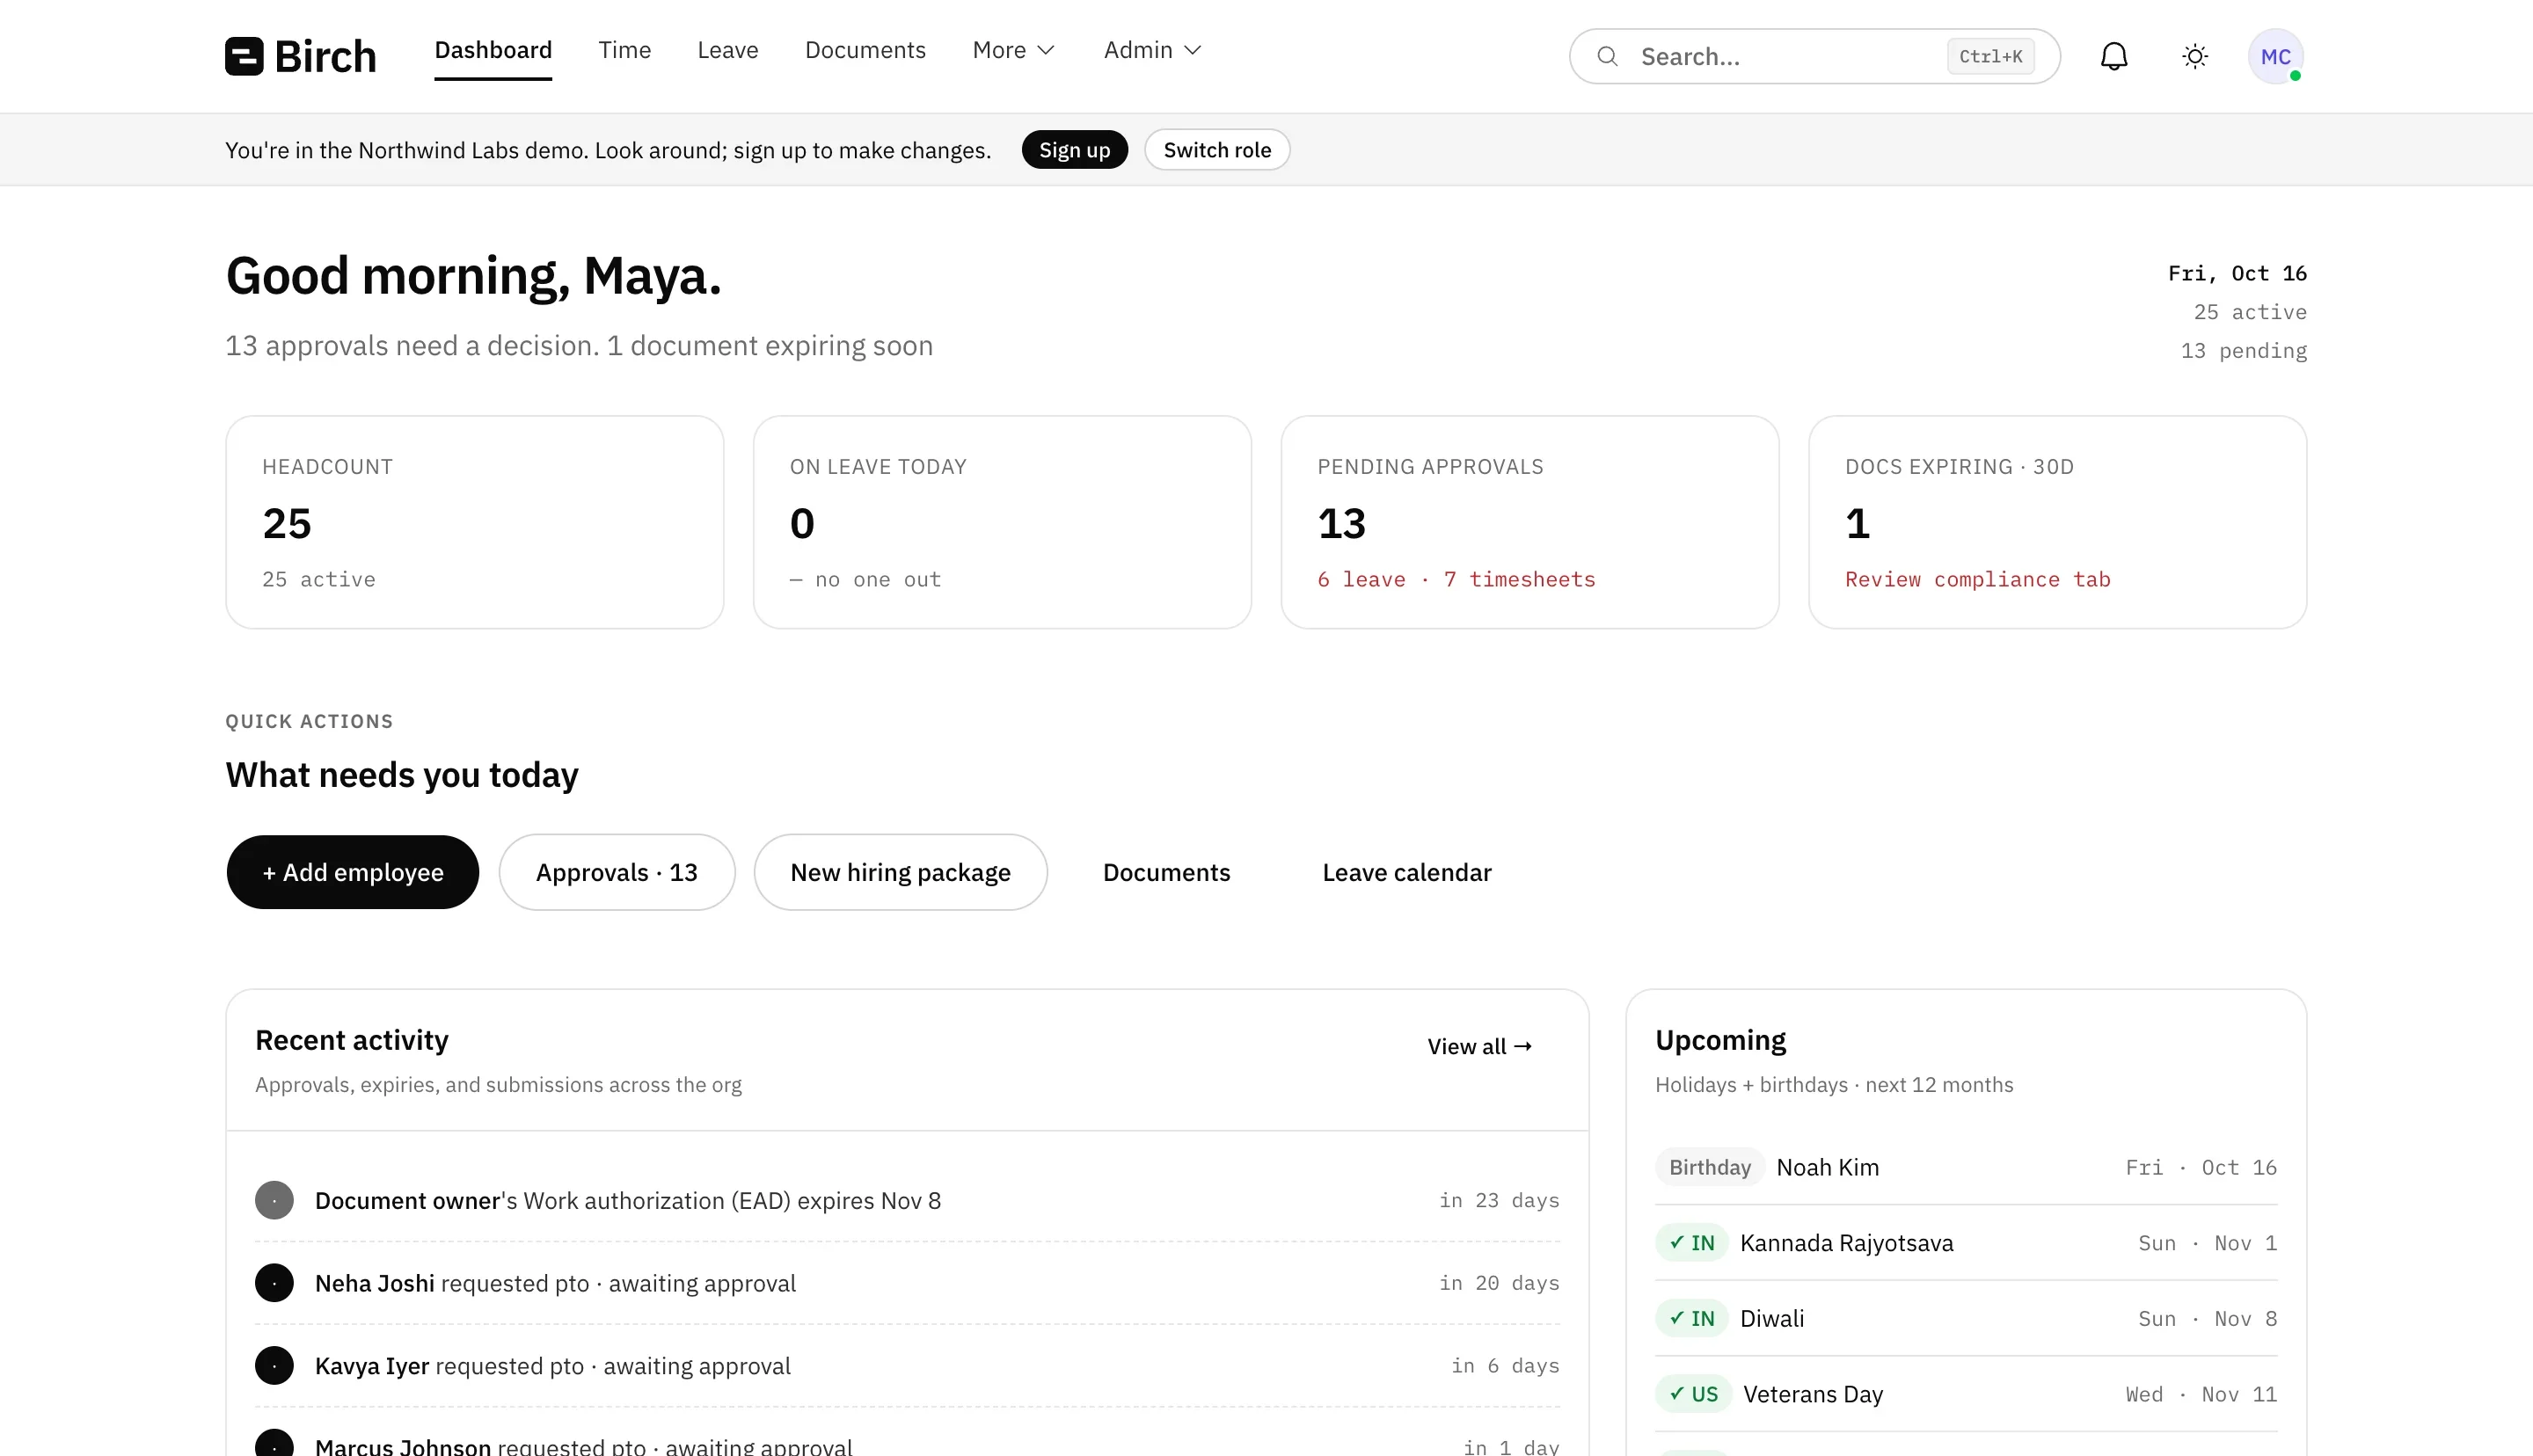Click the Work authorization (EAD) activity row

907,1200
